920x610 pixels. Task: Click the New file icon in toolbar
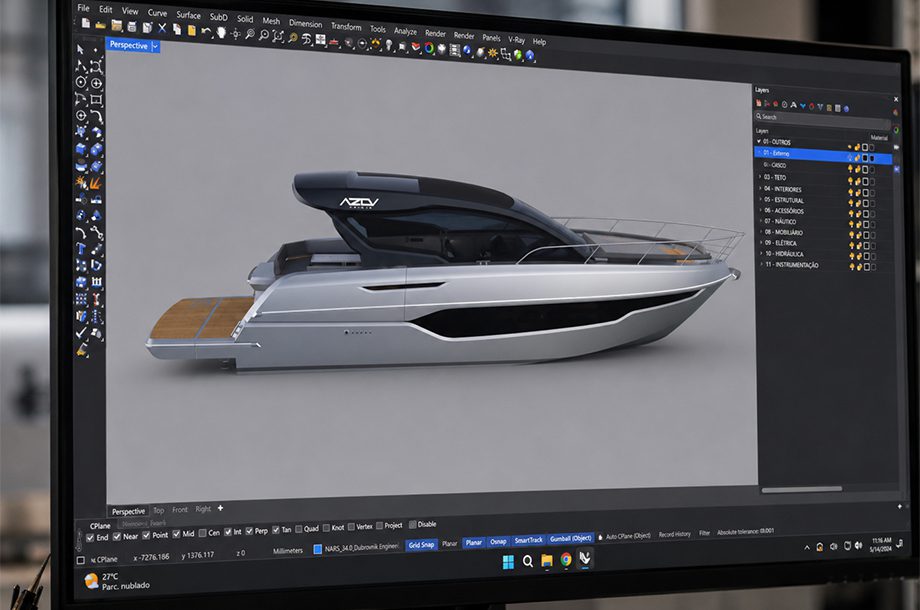85,23
